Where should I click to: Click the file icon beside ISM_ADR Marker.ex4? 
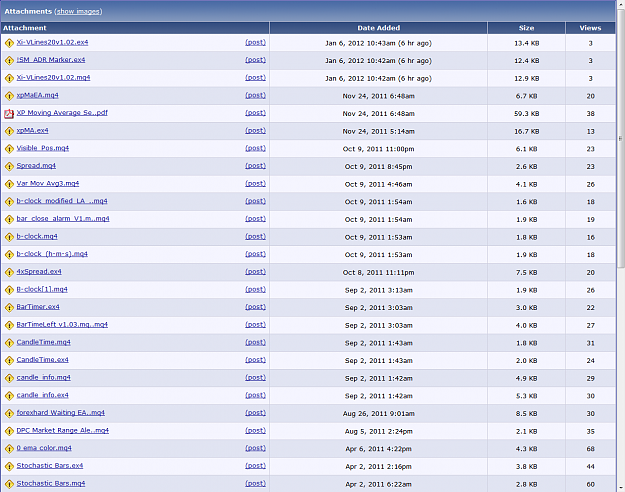(x=9, y=61)
